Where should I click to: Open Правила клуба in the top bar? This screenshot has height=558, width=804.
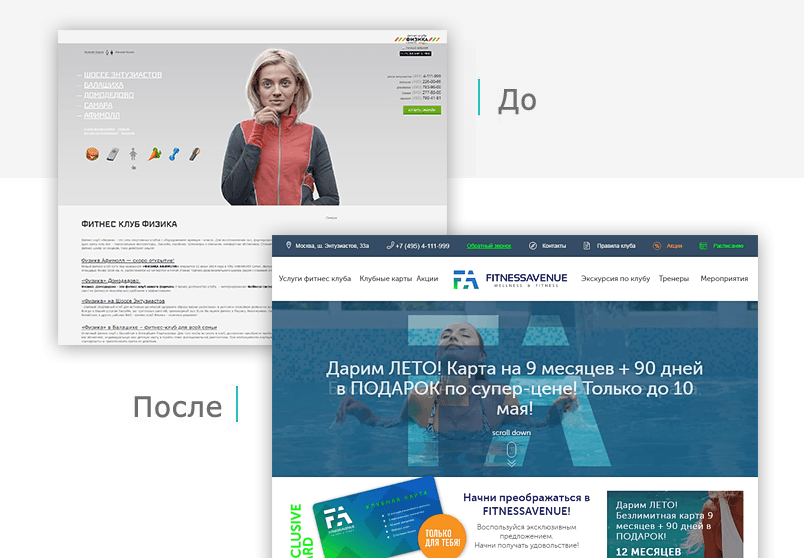click(x=616, y=246)
